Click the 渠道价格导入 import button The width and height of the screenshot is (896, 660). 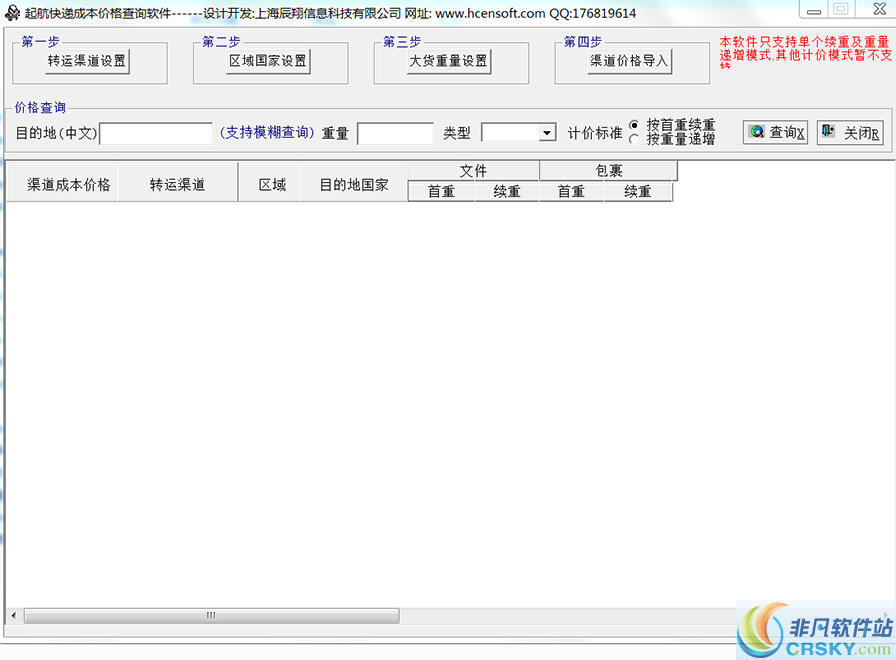click(629, 61)
